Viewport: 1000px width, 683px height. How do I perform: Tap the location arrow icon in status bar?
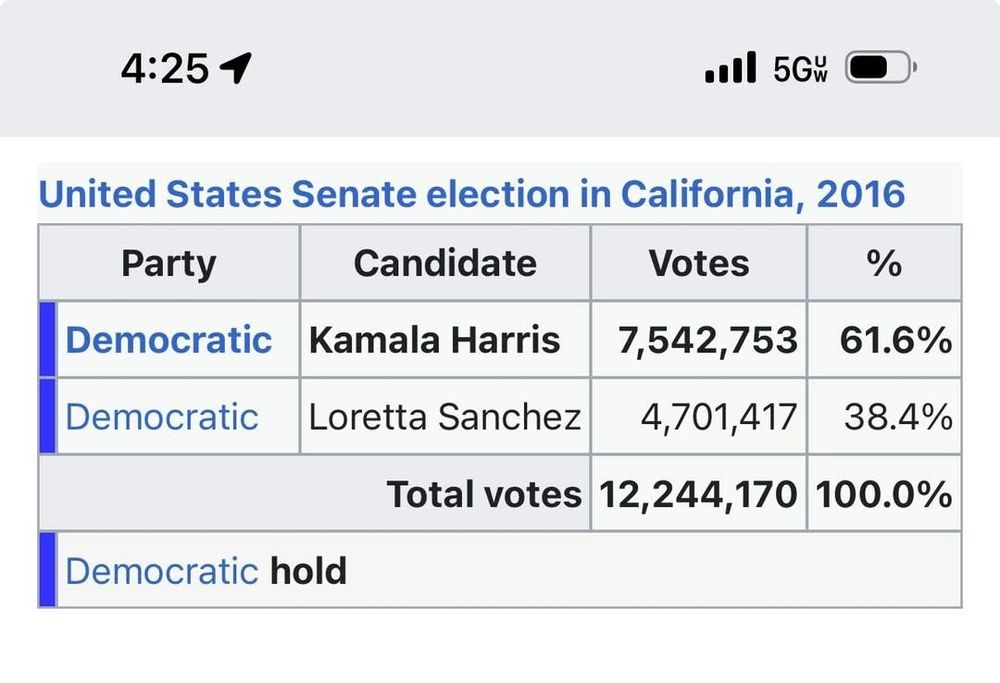pyautogui.click(x=235, y=67)
